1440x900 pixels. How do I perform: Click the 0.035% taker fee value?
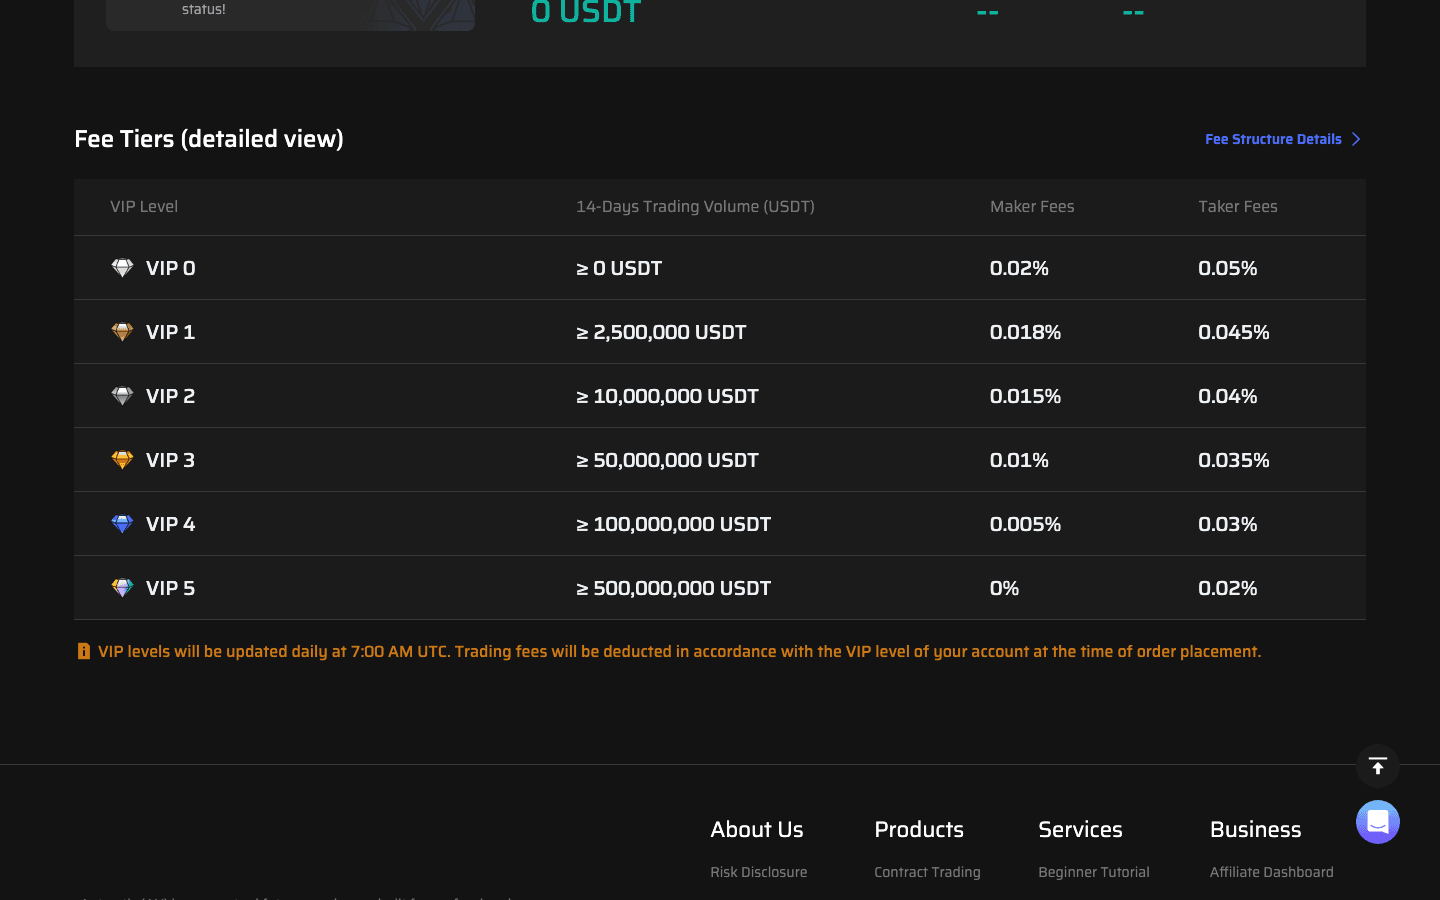tap(1234, 460)
